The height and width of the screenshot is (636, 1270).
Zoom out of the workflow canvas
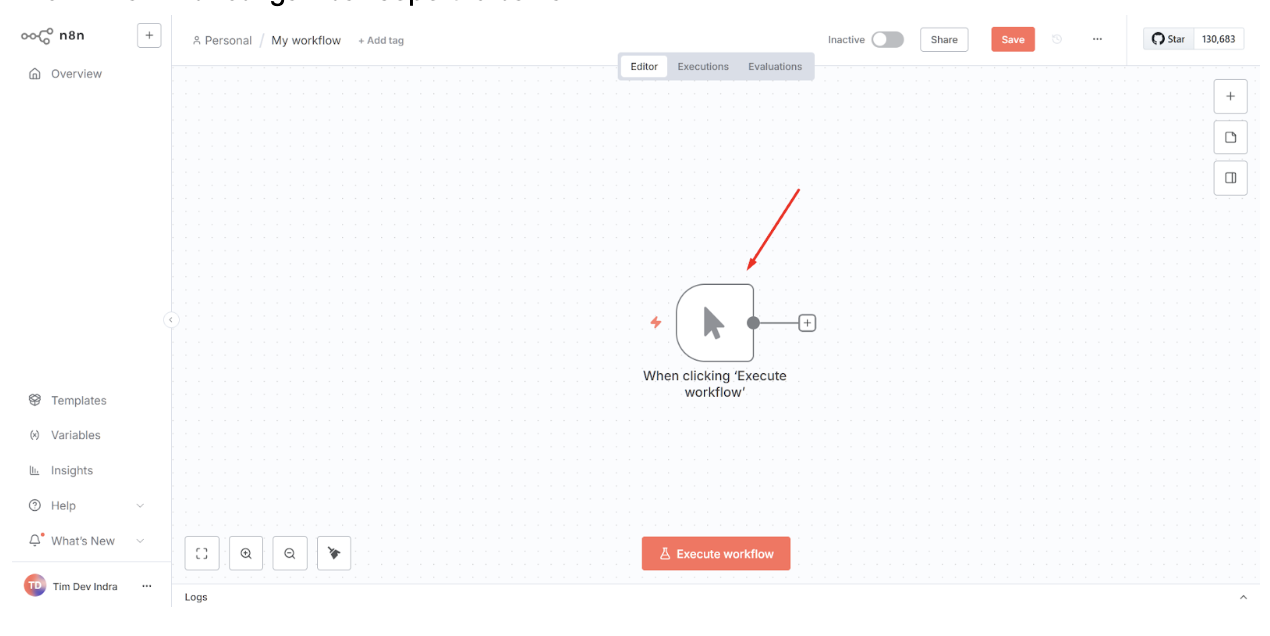click(290, 553)
